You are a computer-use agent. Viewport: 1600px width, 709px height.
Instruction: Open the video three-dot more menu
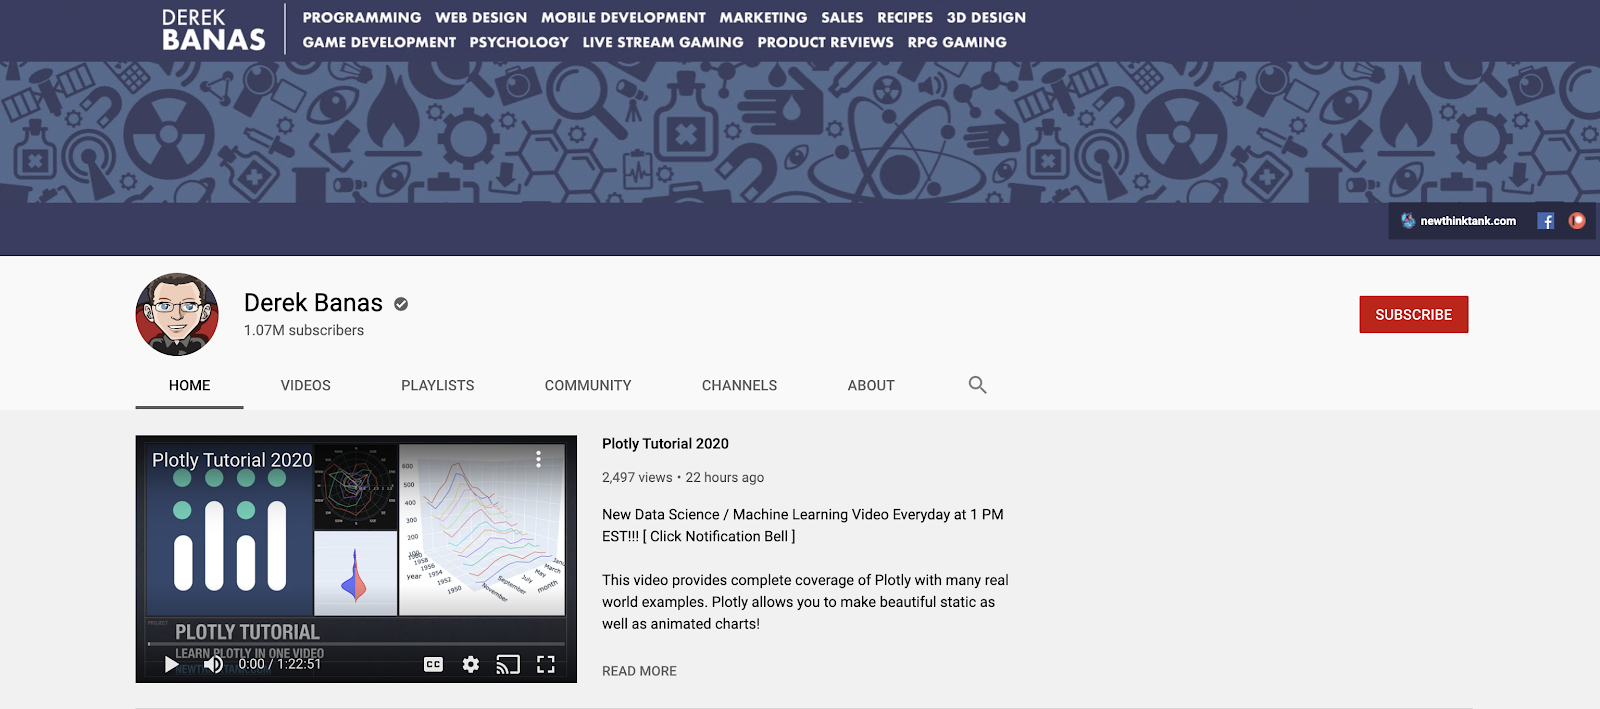click(x=538, y=459)
